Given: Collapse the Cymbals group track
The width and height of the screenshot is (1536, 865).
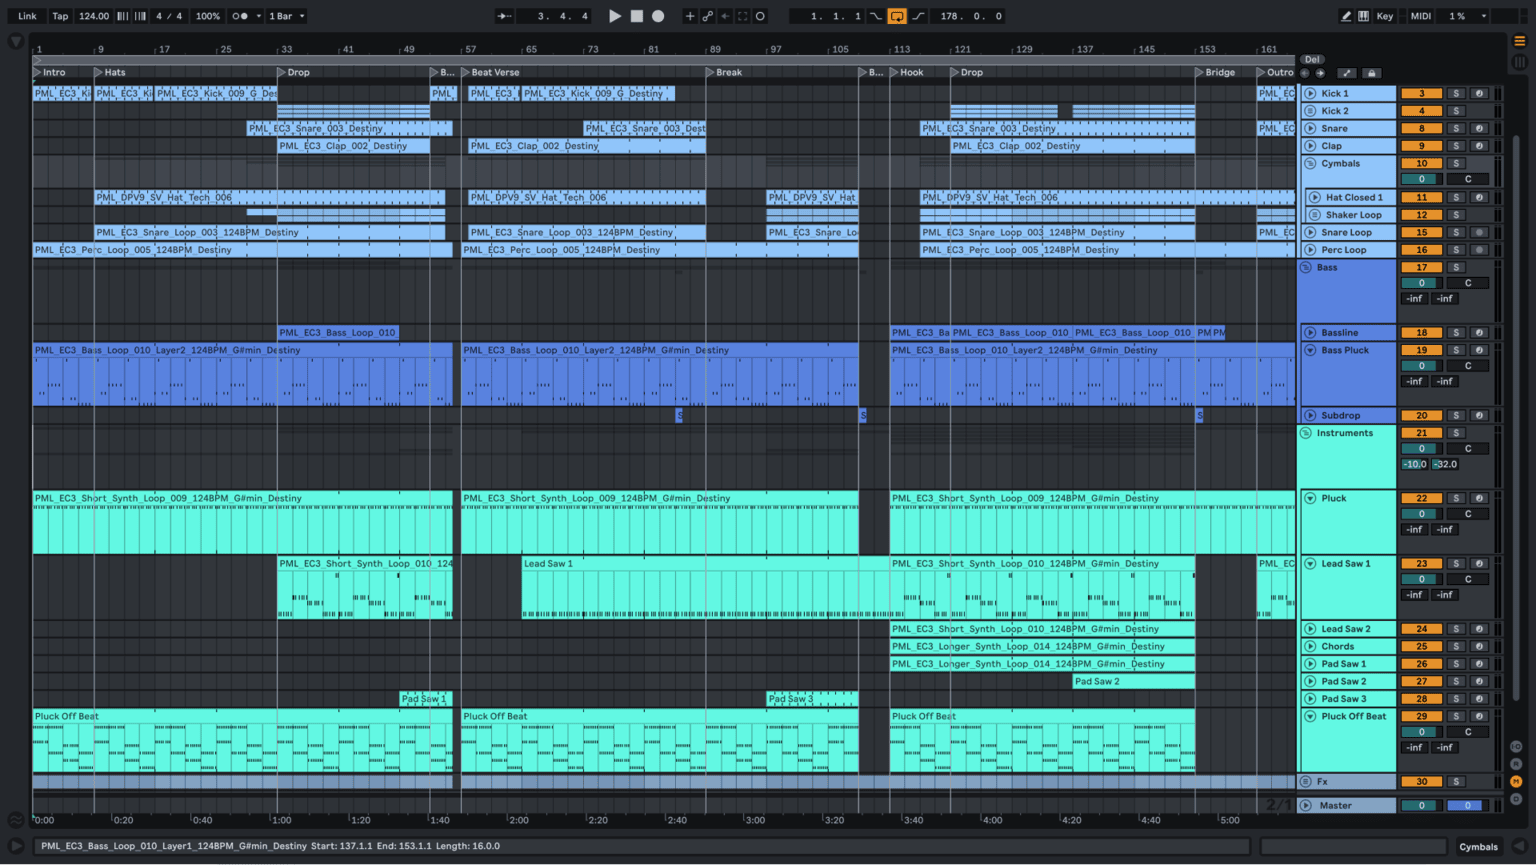Looking at the screenshot, I should 1310,164.
